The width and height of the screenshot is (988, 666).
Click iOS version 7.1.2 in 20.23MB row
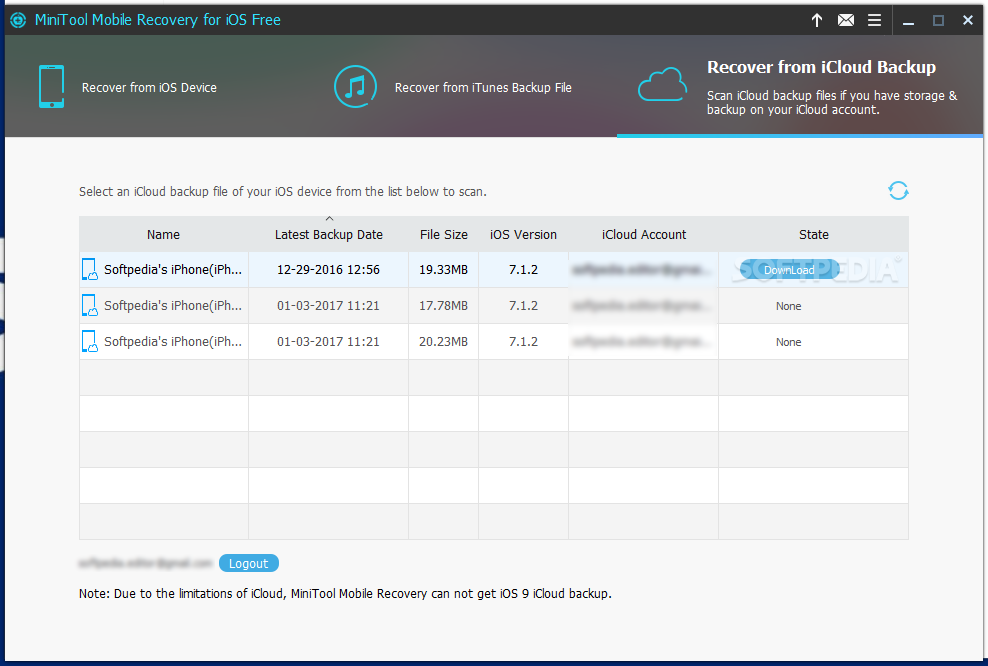click(x=524, y=342)
